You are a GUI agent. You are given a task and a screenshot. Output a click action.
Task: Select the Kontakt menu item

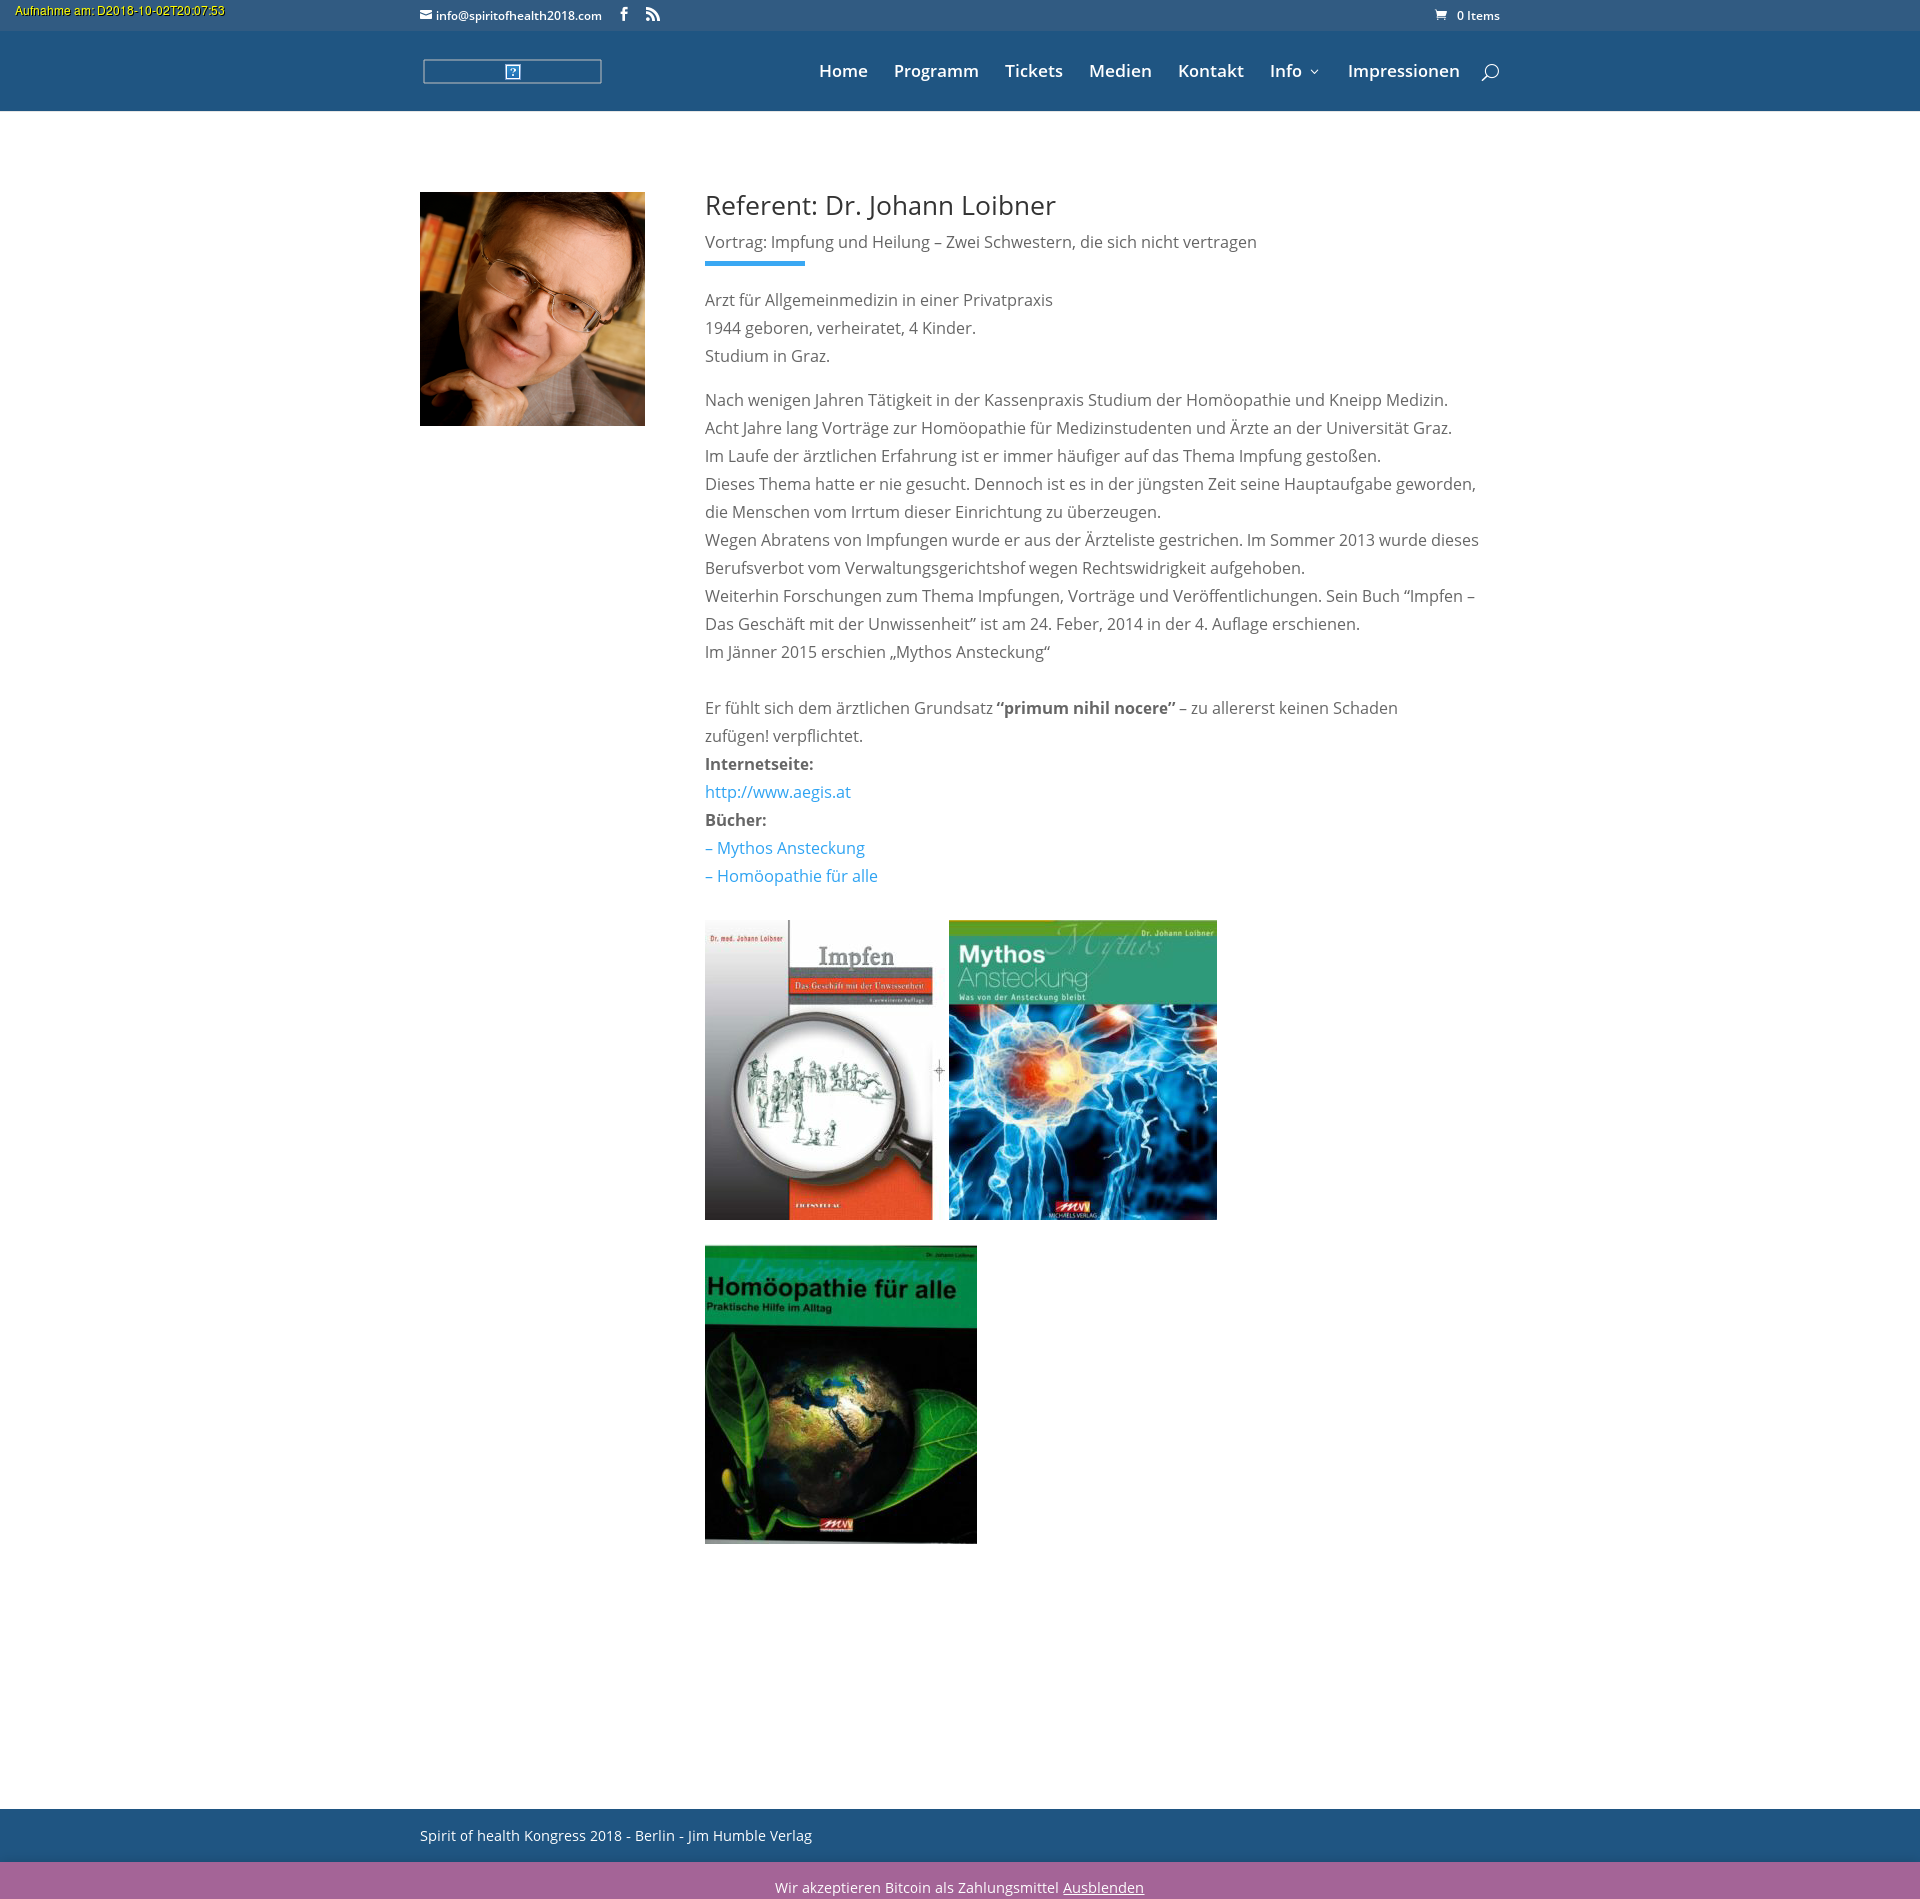pyautogui.click(x=1210, y=71)
